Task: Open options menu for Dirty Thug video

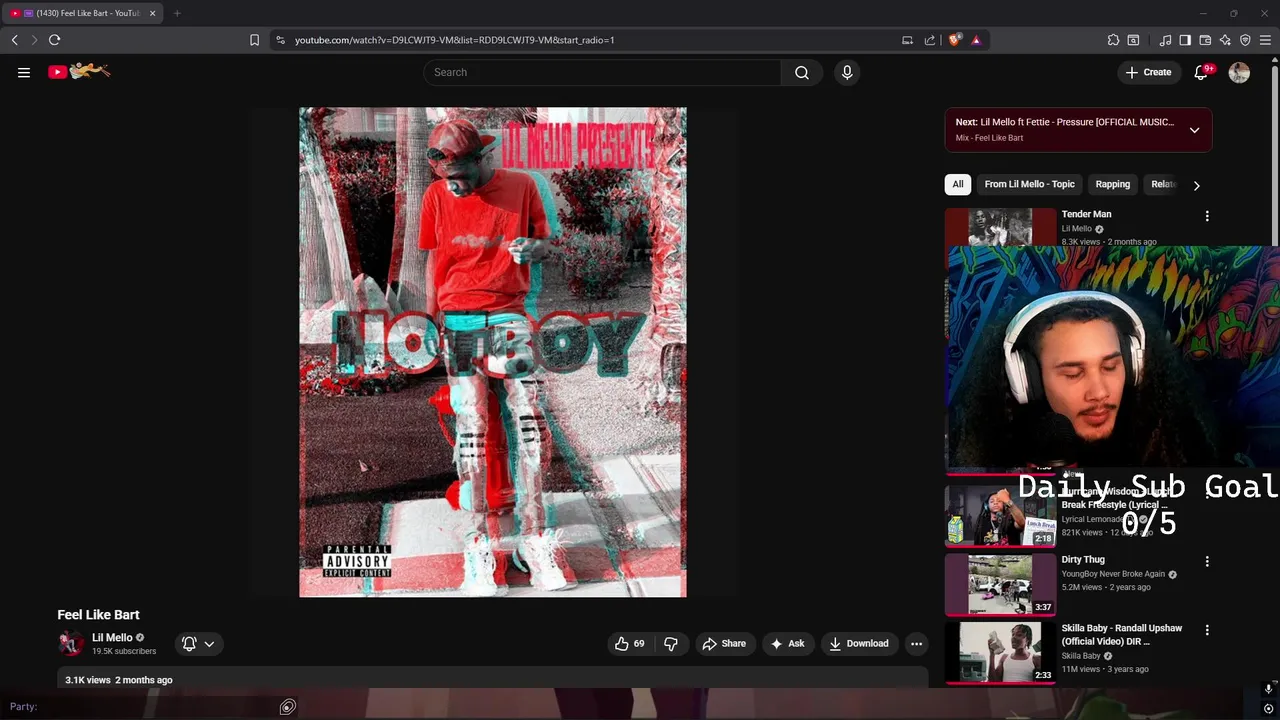Action: pyautogui.click(x=1207, y=562)
